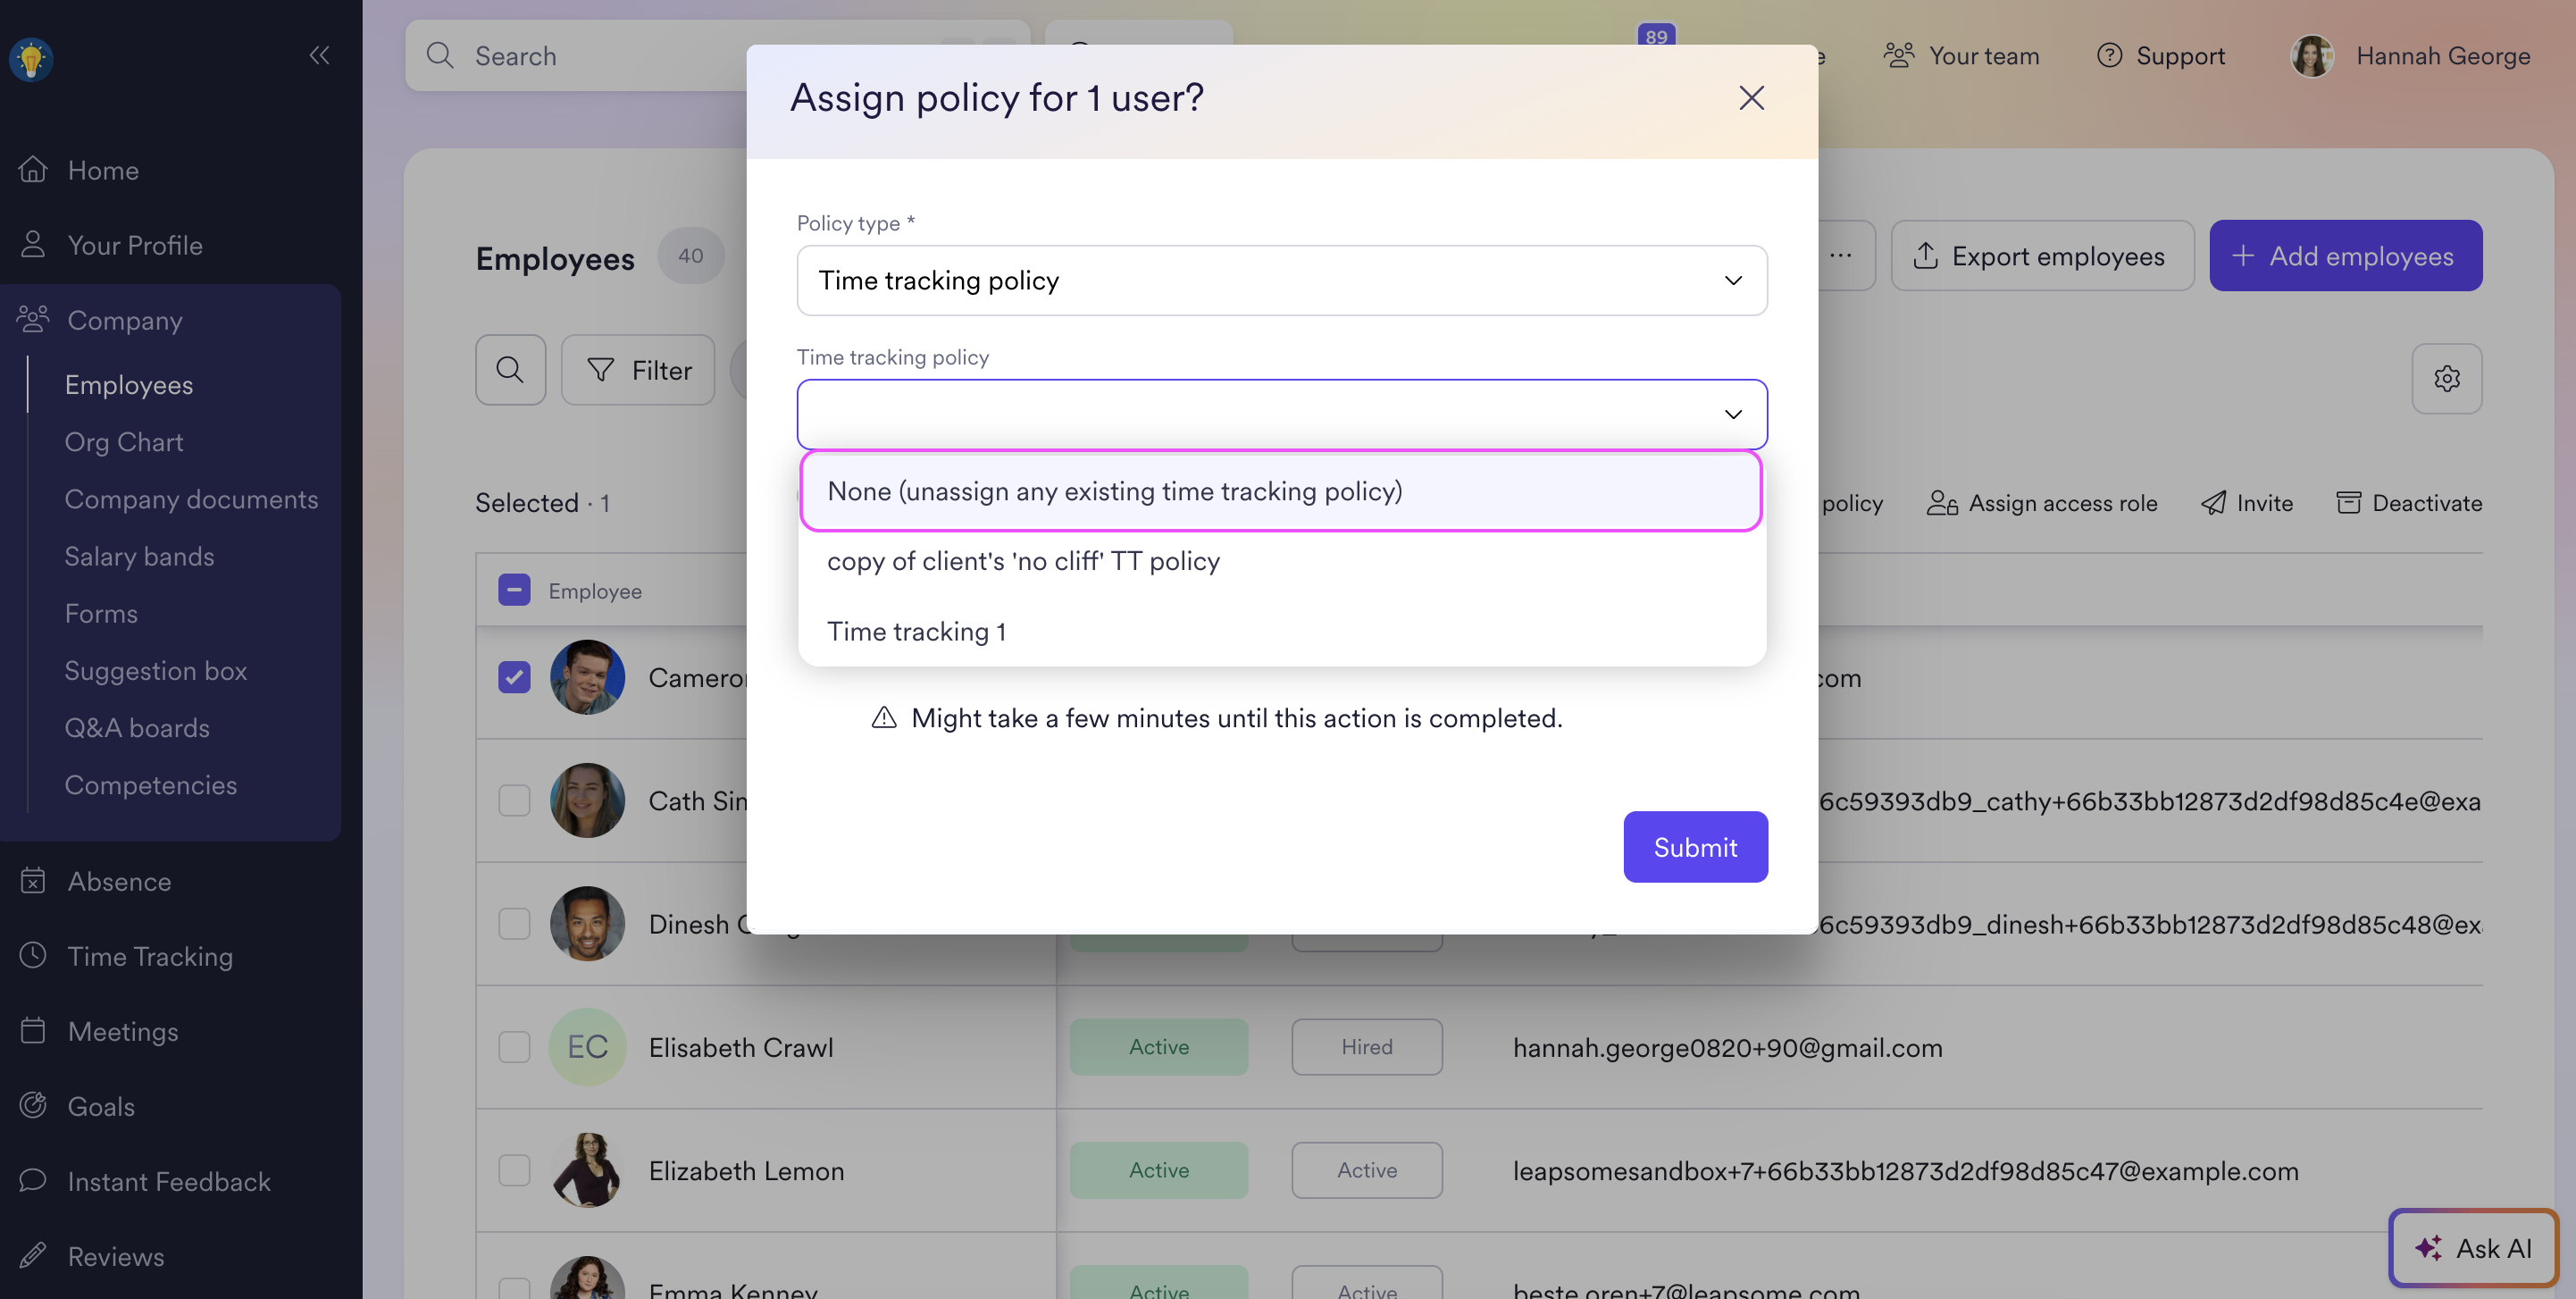The width and height of the screenshot is (2576, 1299).
Task: Click the Add employees button
Action: (2345, 256)
